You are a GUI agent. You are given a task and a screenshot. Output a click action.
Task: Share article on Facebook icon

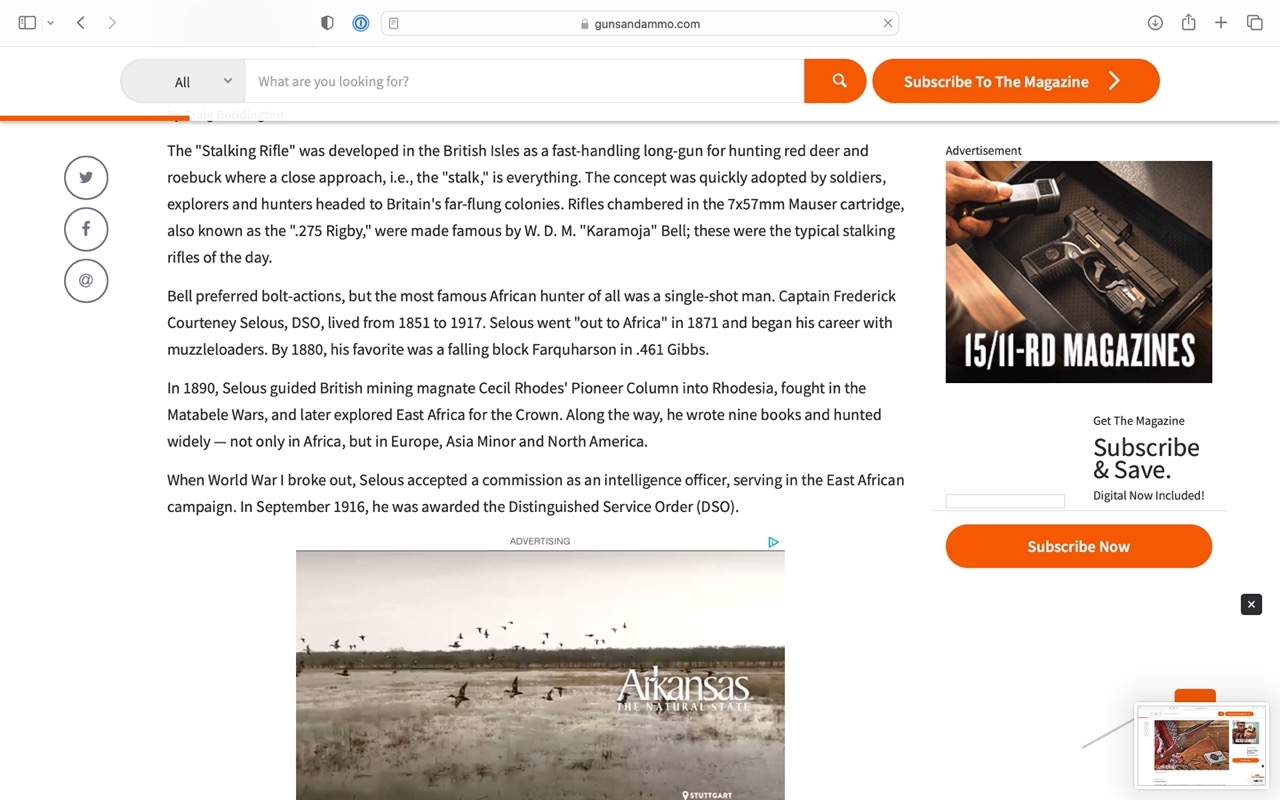point(86,229)
